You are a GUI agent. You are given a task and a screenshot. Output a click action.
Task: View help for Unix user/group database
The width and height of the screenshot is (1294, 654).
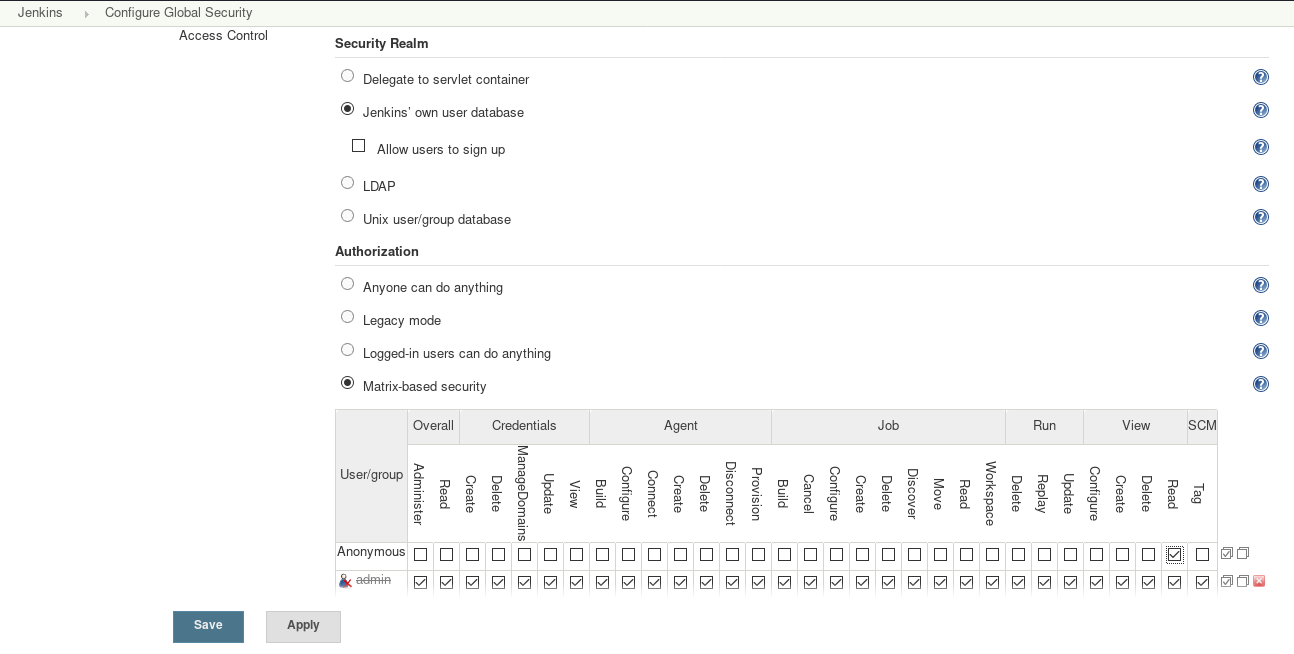[x=1260, y=216]
